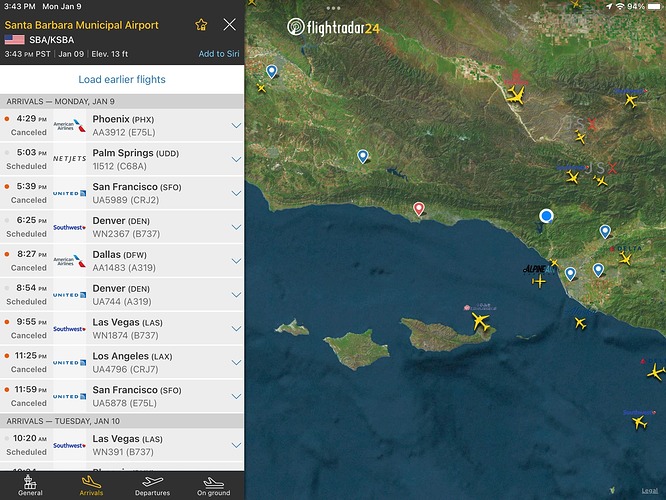
Task: Expand Denver WN2367 flight details
Action: 236,227
